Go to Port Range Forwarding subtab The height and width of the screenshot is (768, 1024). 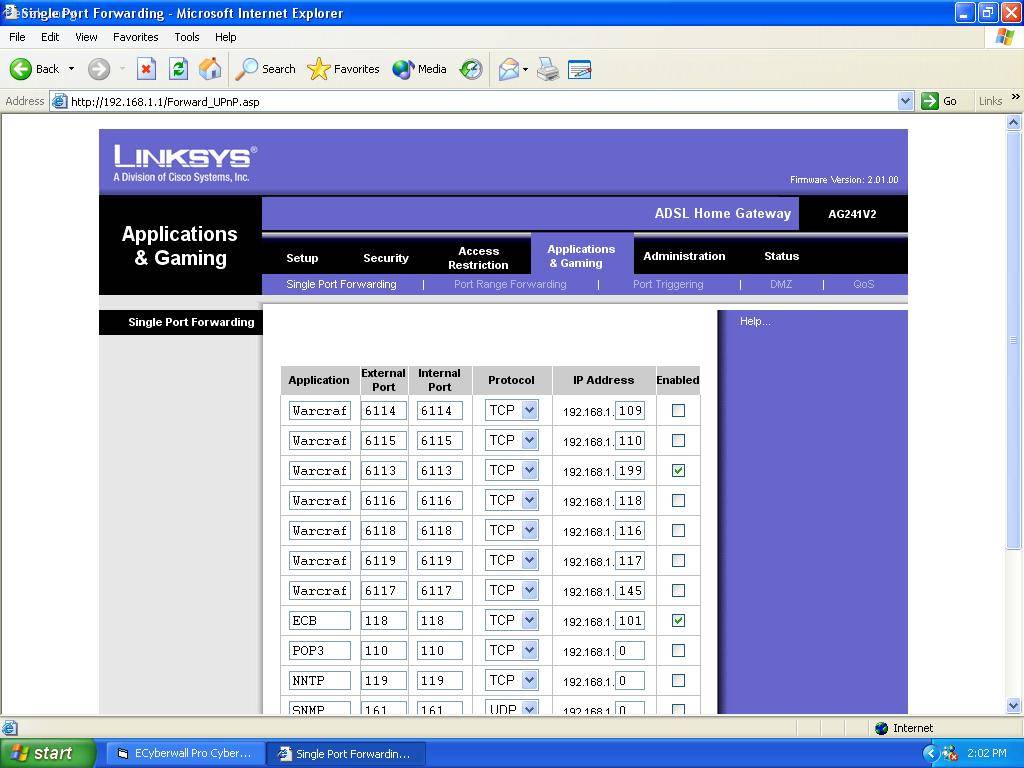[510, 284]
